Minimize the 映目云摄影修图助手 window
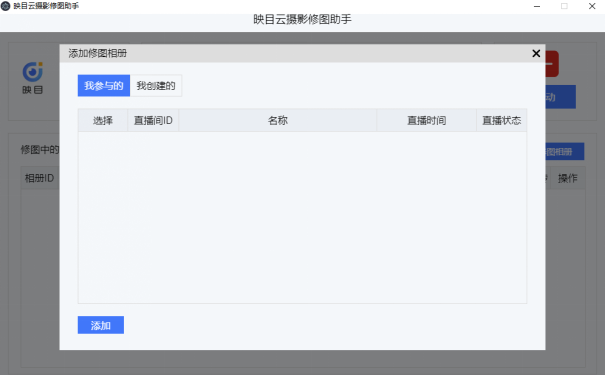 [537, 6]
